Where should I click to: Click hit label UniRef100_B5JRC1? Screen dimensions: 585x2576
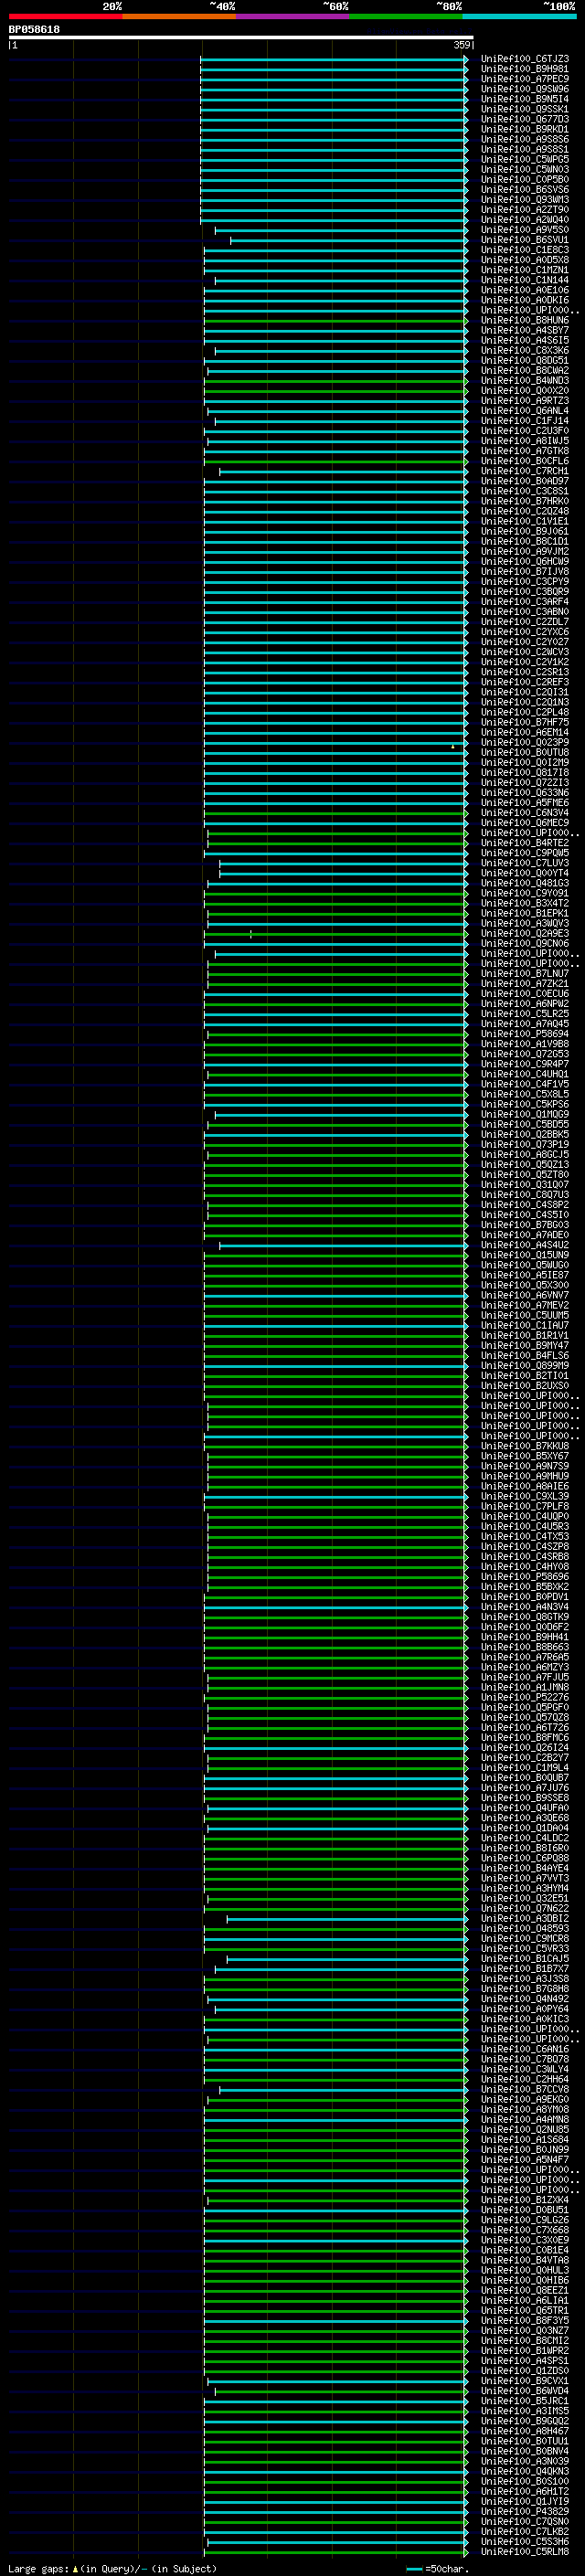click(x=525, y=2400)
